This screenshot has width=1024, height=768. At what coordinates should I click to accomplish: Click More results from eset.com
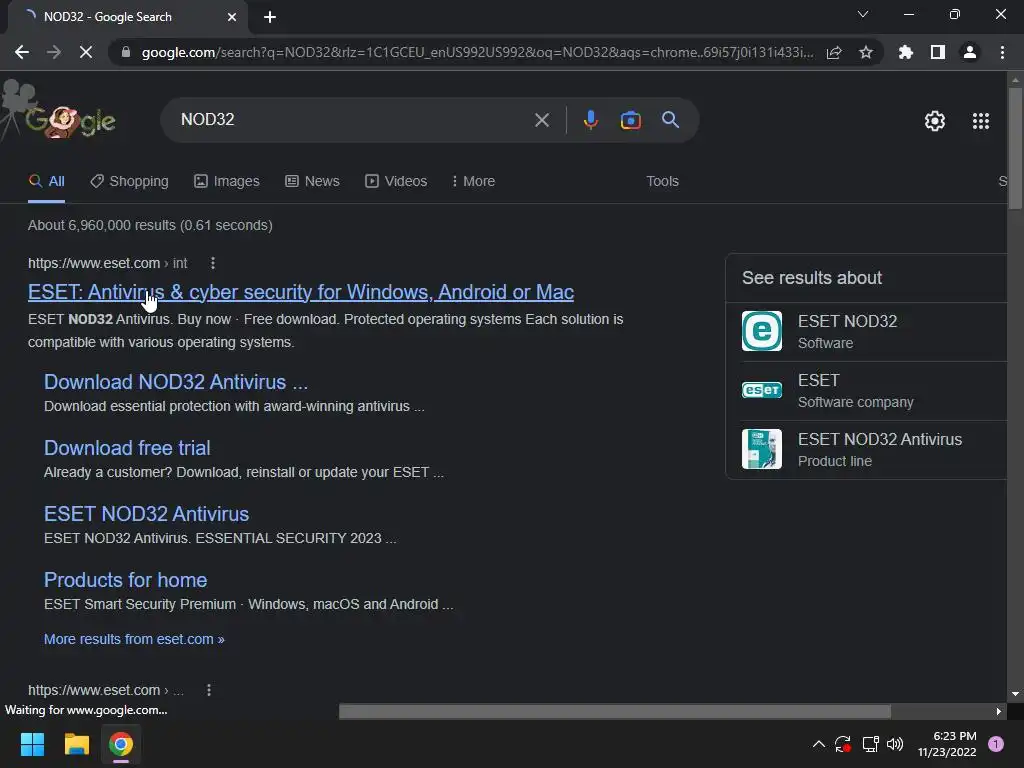point(134,639)
